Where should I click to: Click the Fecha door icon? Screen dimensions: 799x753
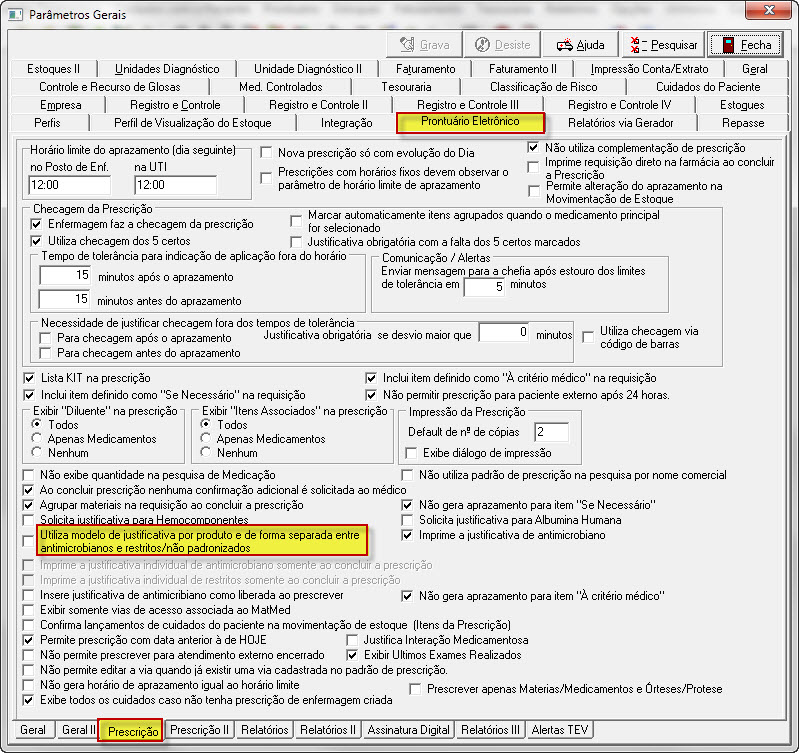pos(728,45)
